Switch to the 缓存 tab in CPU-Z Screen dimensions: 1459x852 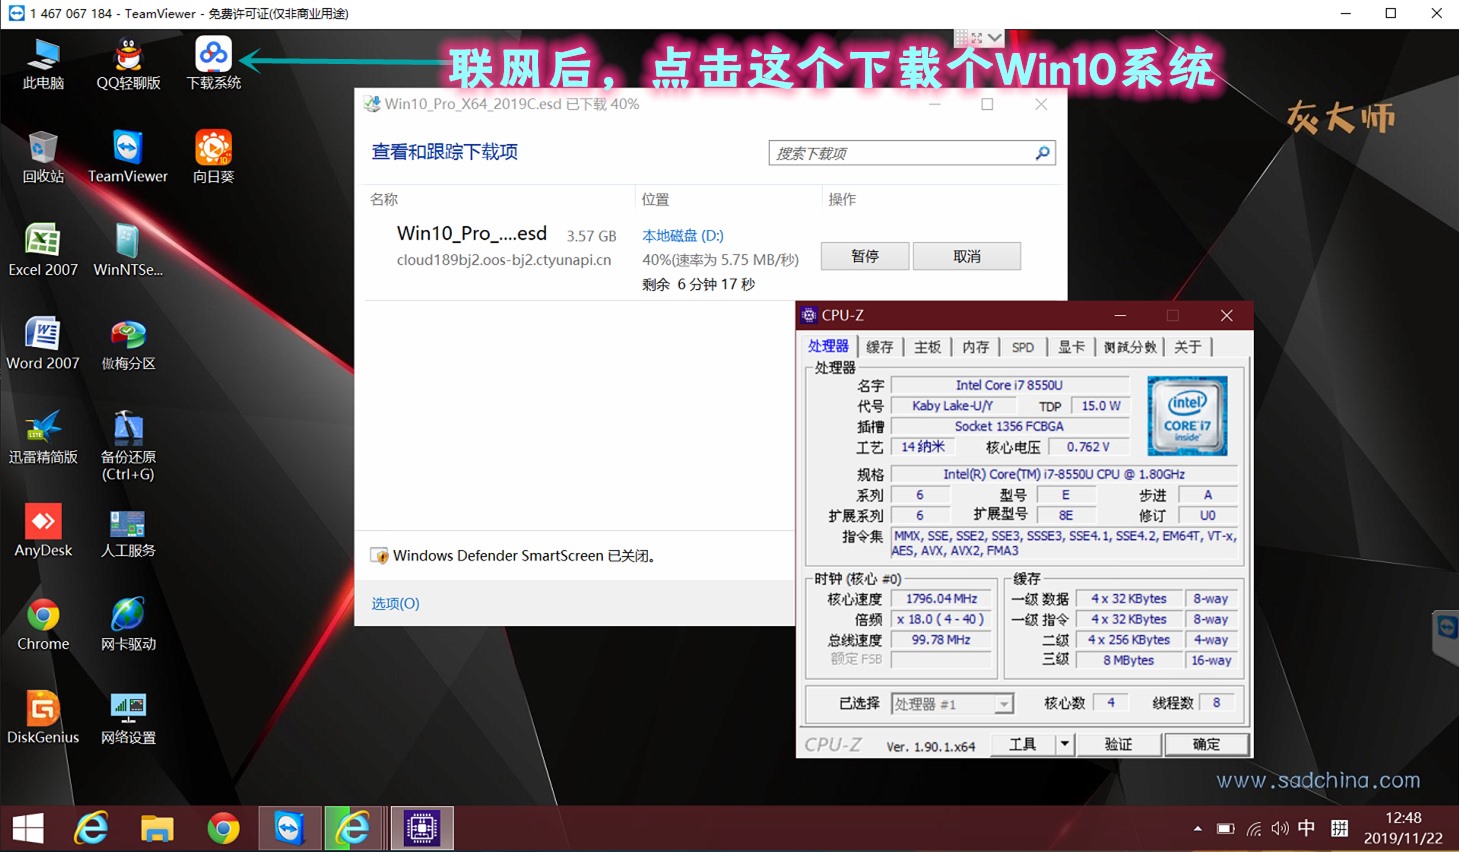(x=880, y=347)
